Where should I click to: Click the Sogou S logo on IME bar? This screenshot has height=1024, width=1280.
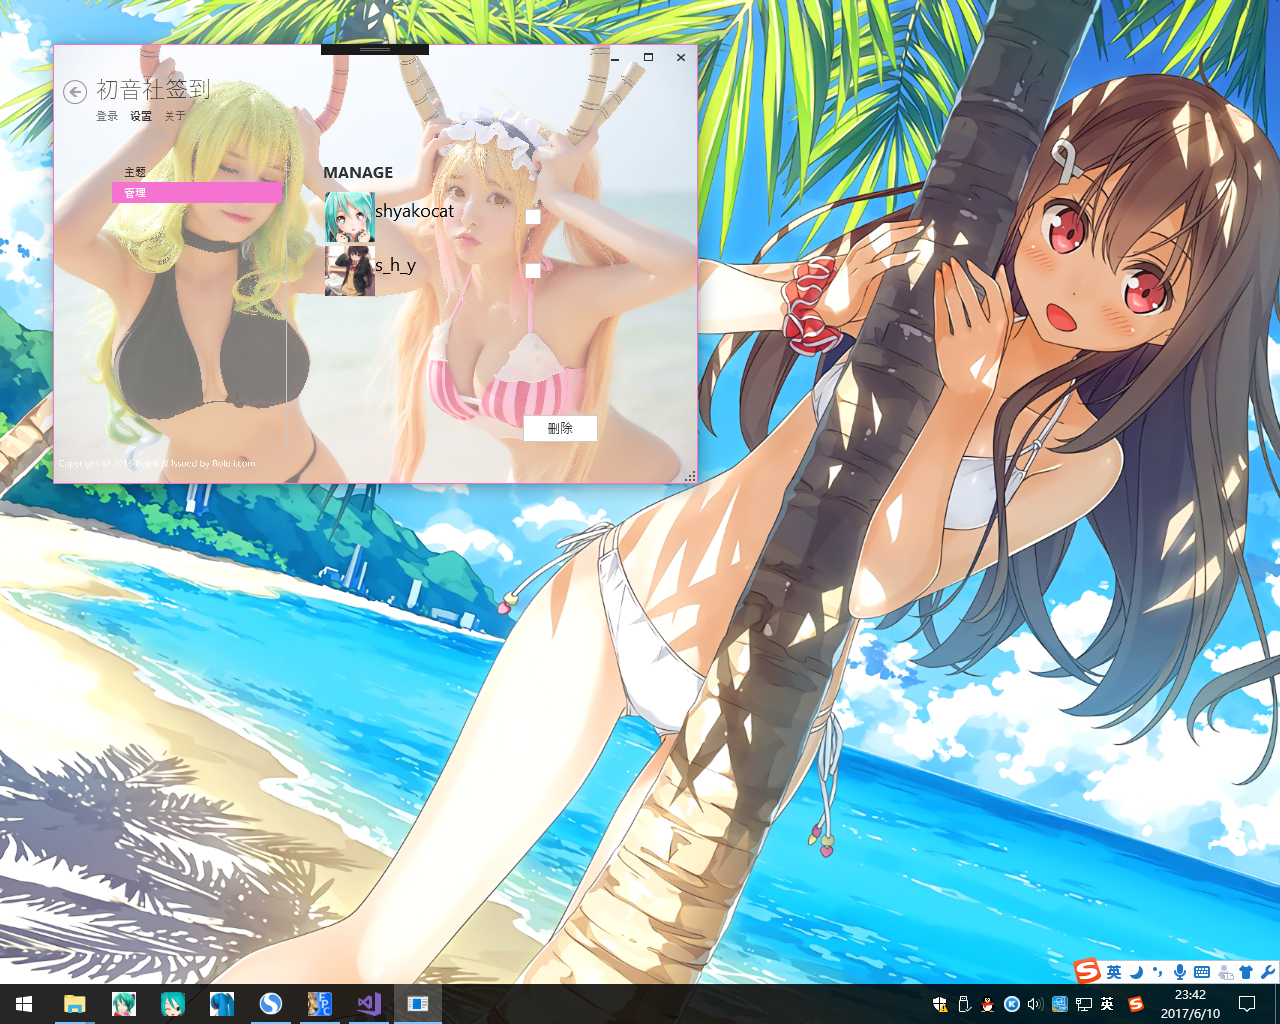[x=1087, y=971]
